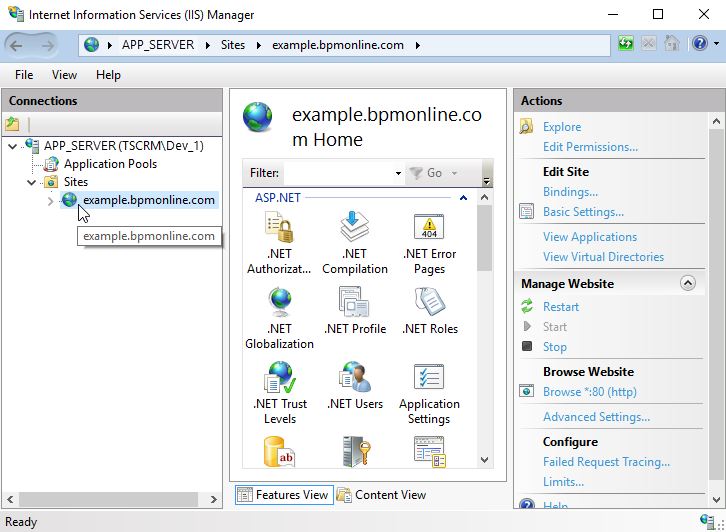Screen dimensions: 726x532
Task: Collapse the Sites tree node
Action: tap(31, 182)
